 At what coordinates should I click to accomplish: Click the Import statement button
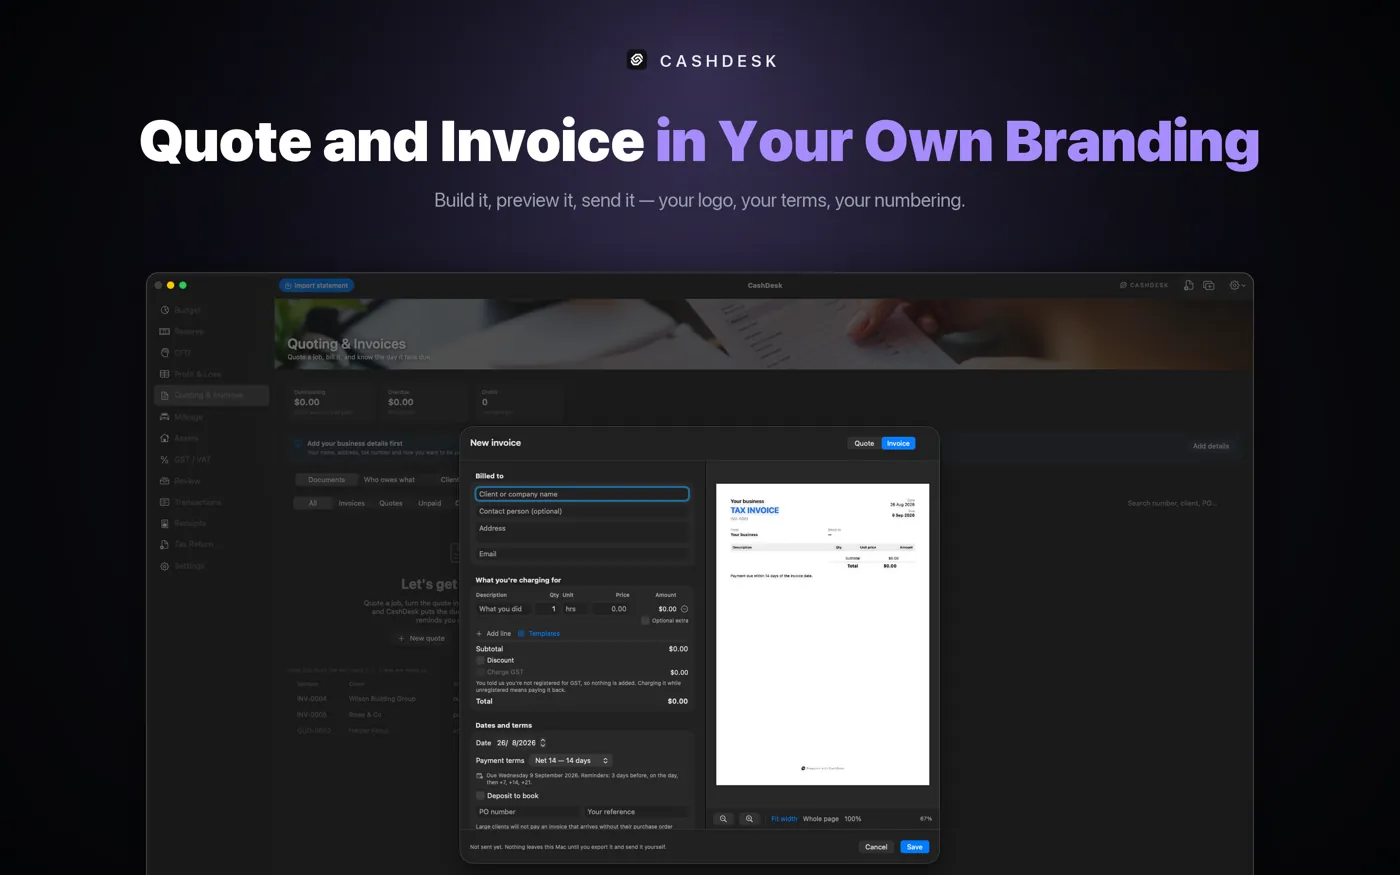[x=316, y=285]
